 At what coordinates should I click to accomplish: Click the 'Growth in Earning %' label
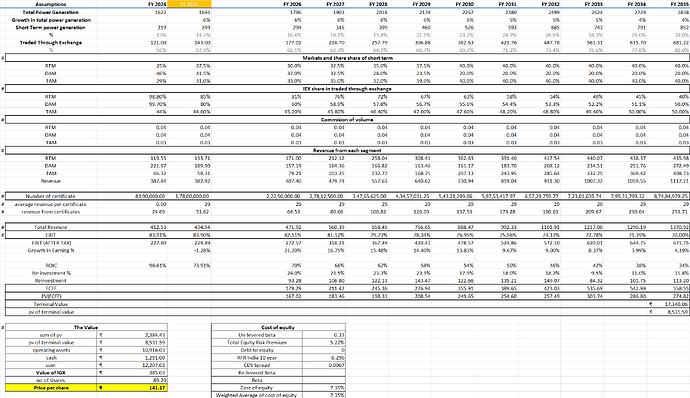[x=51, y=250]
